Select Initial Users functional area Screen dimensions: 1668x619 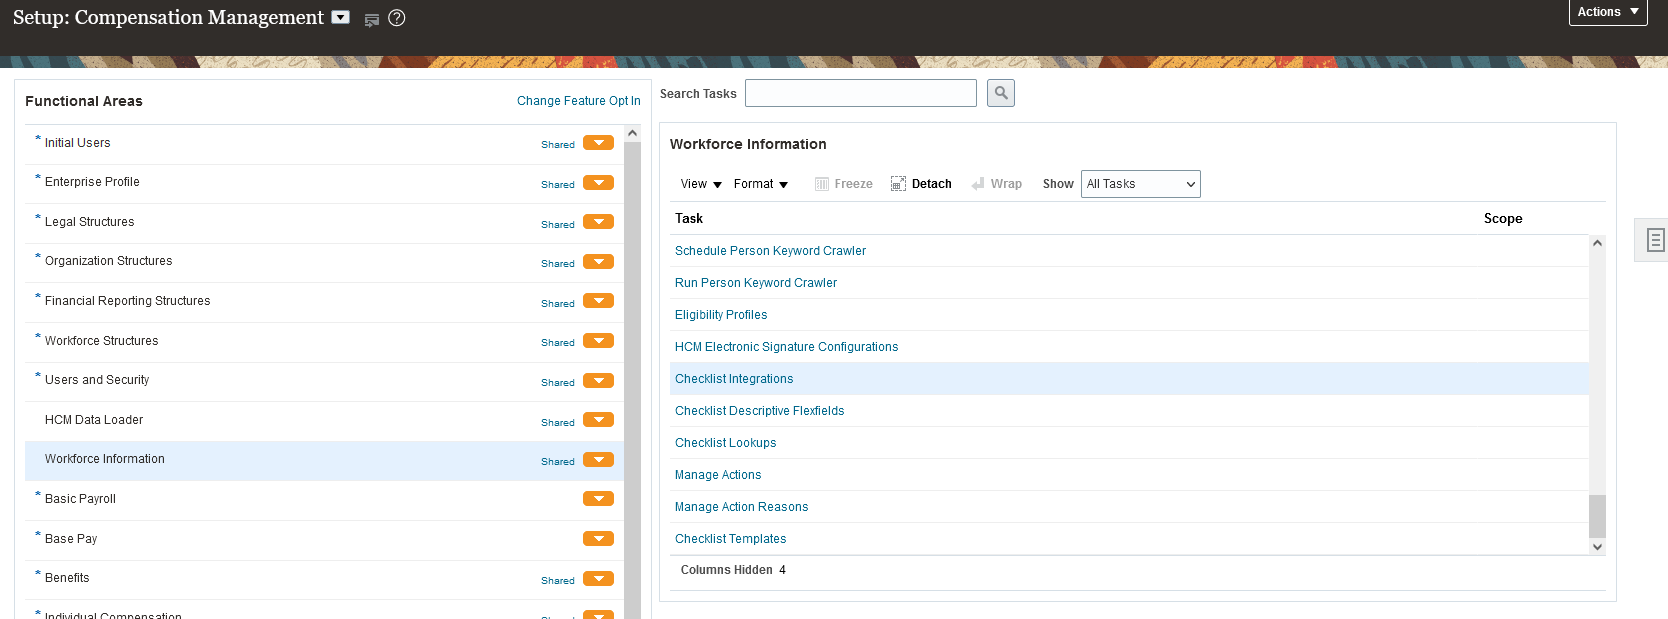77,143
